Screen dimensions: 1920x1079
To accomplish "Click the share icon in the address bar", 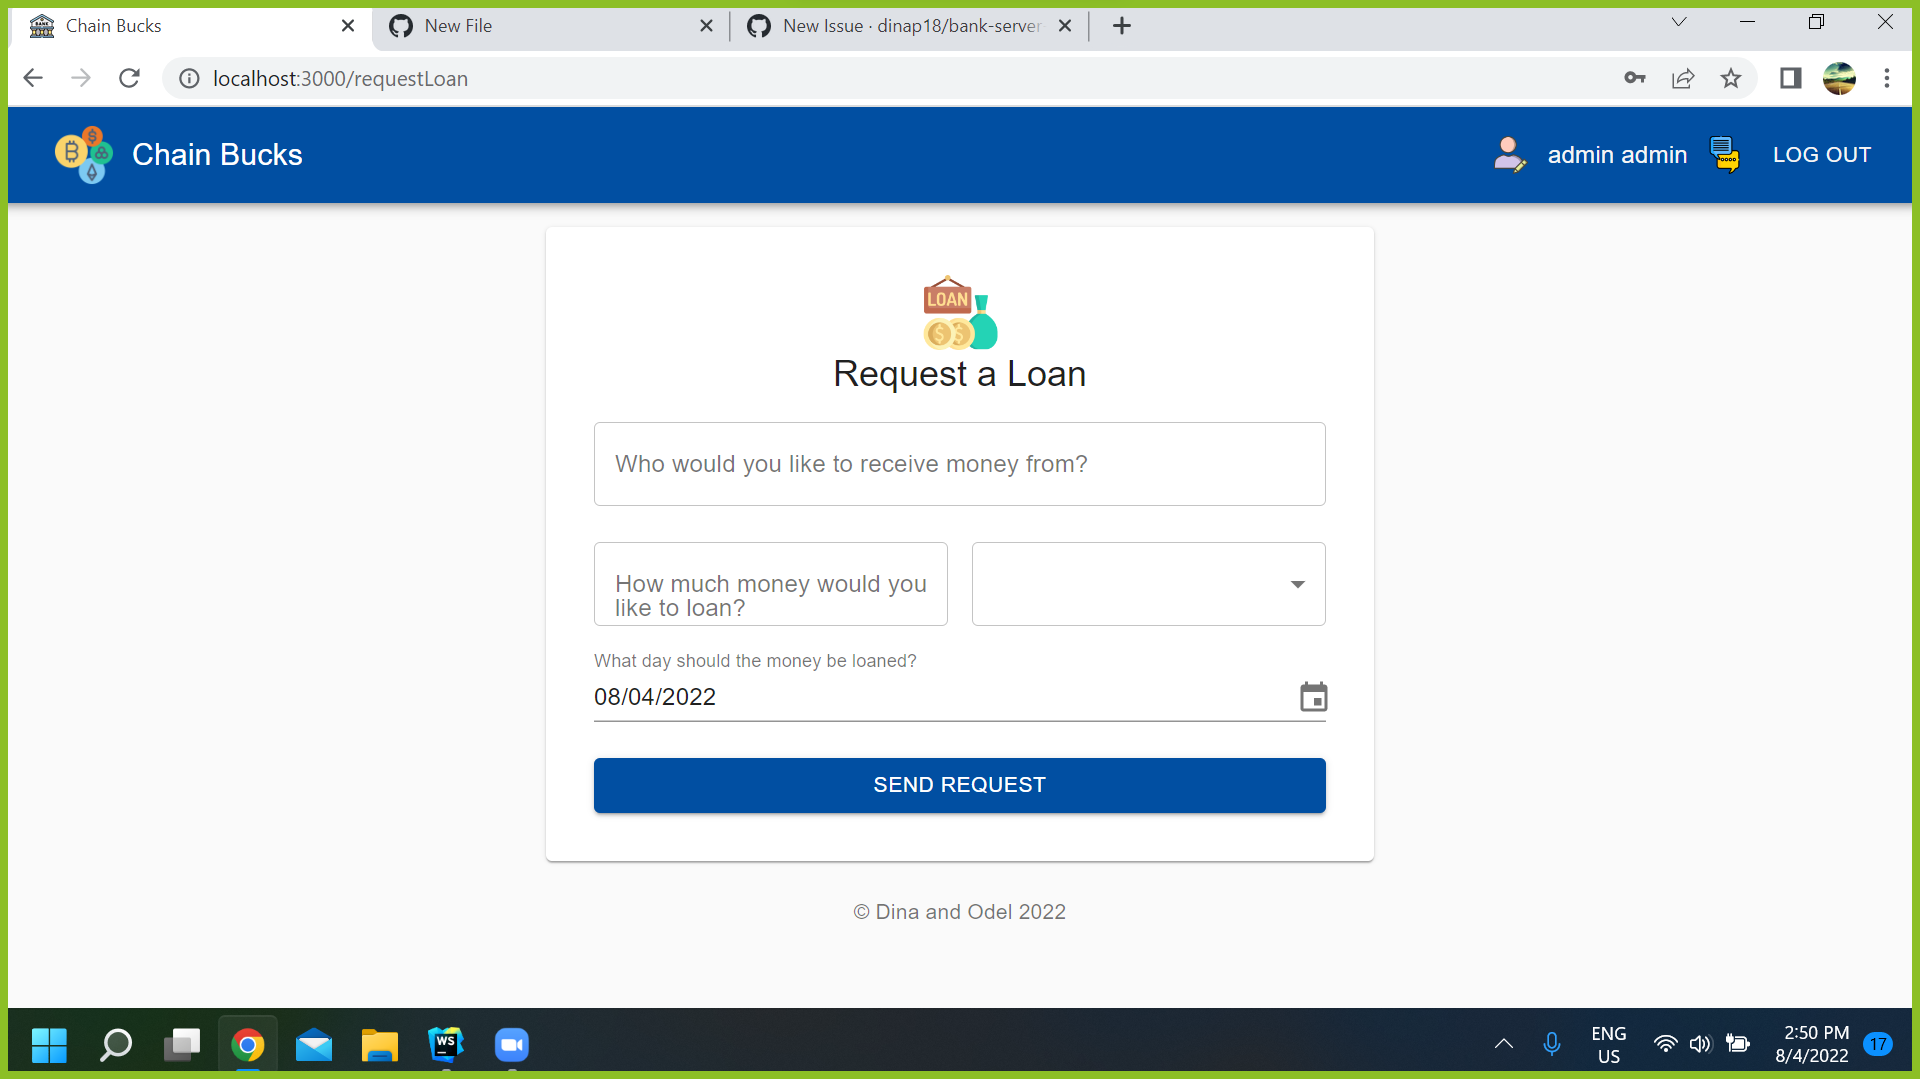I will pyautogui.click(x=1683, y=78).
